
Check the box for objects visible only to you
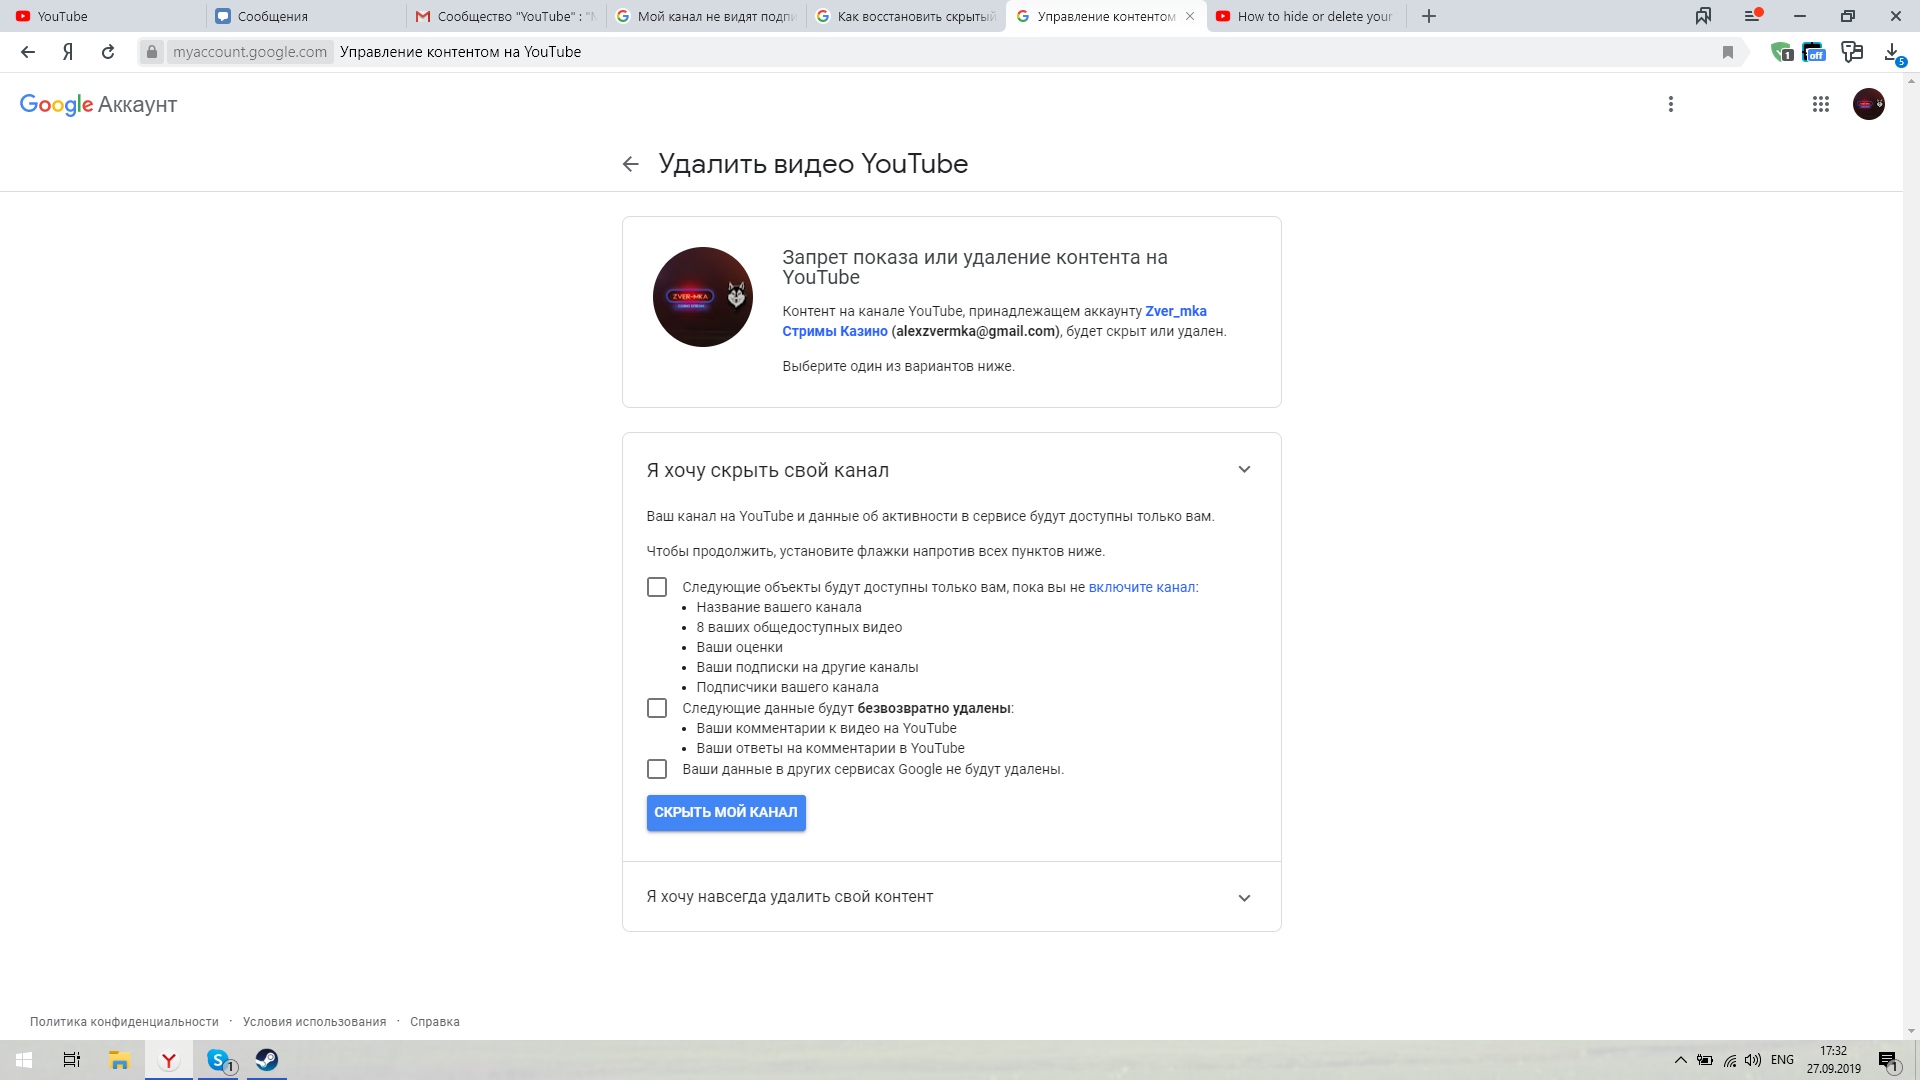click(x=657, y=587)
